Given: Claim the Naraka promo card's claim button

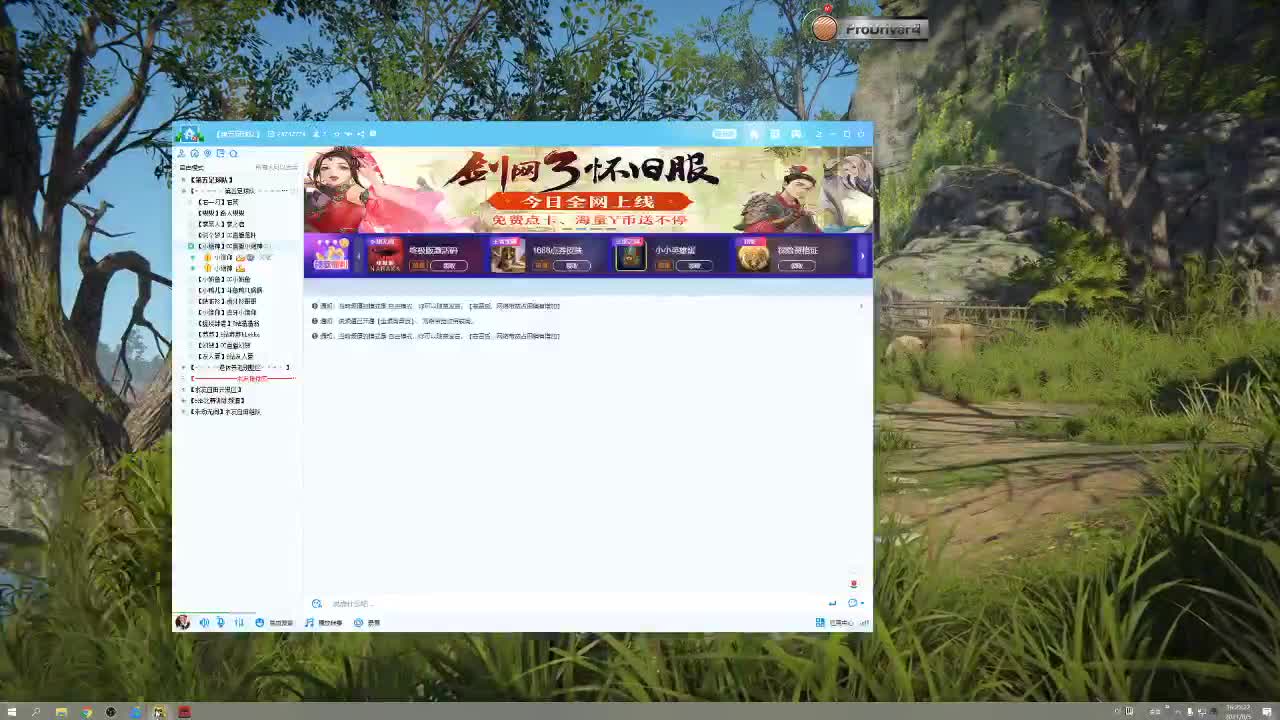Looking at the screenshot, I should [x=449, y=266].
